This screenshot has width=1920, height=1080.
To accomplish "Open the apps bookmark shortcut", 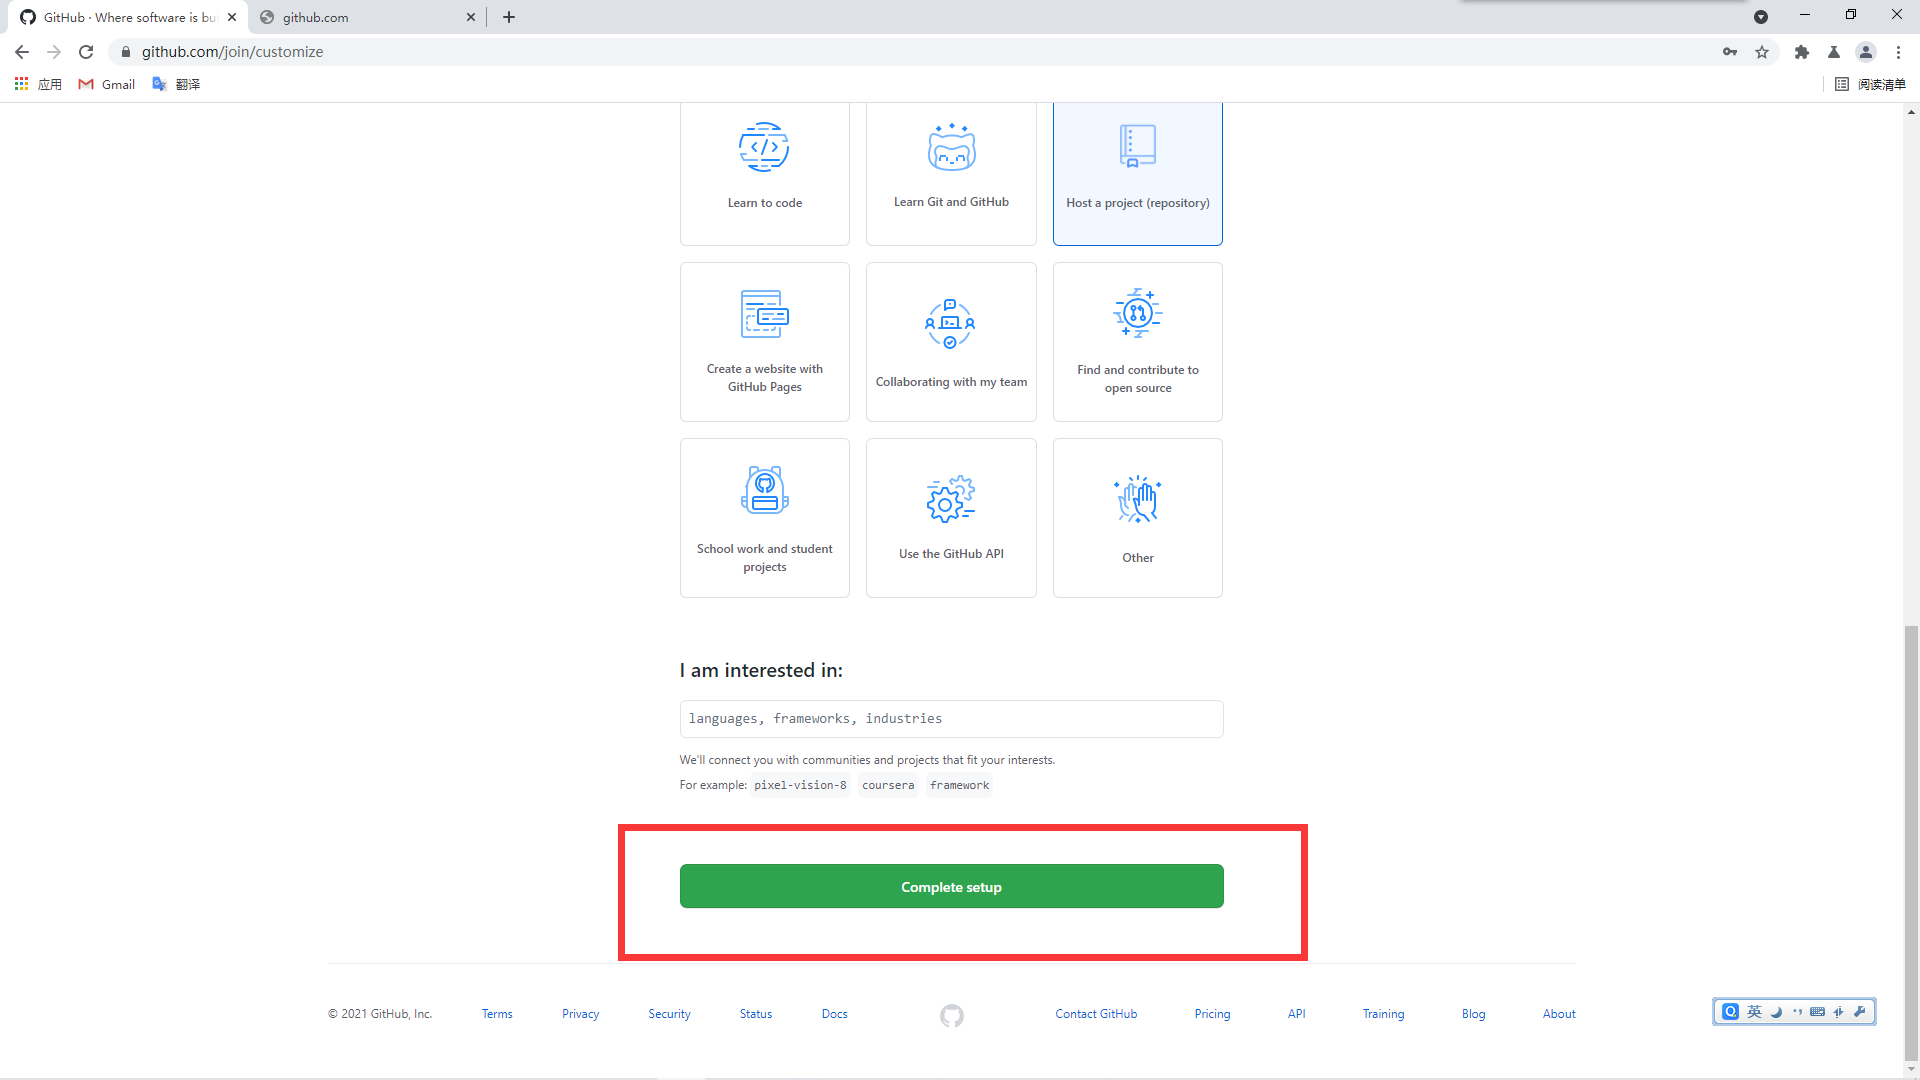I will click(x=38, y=84).
